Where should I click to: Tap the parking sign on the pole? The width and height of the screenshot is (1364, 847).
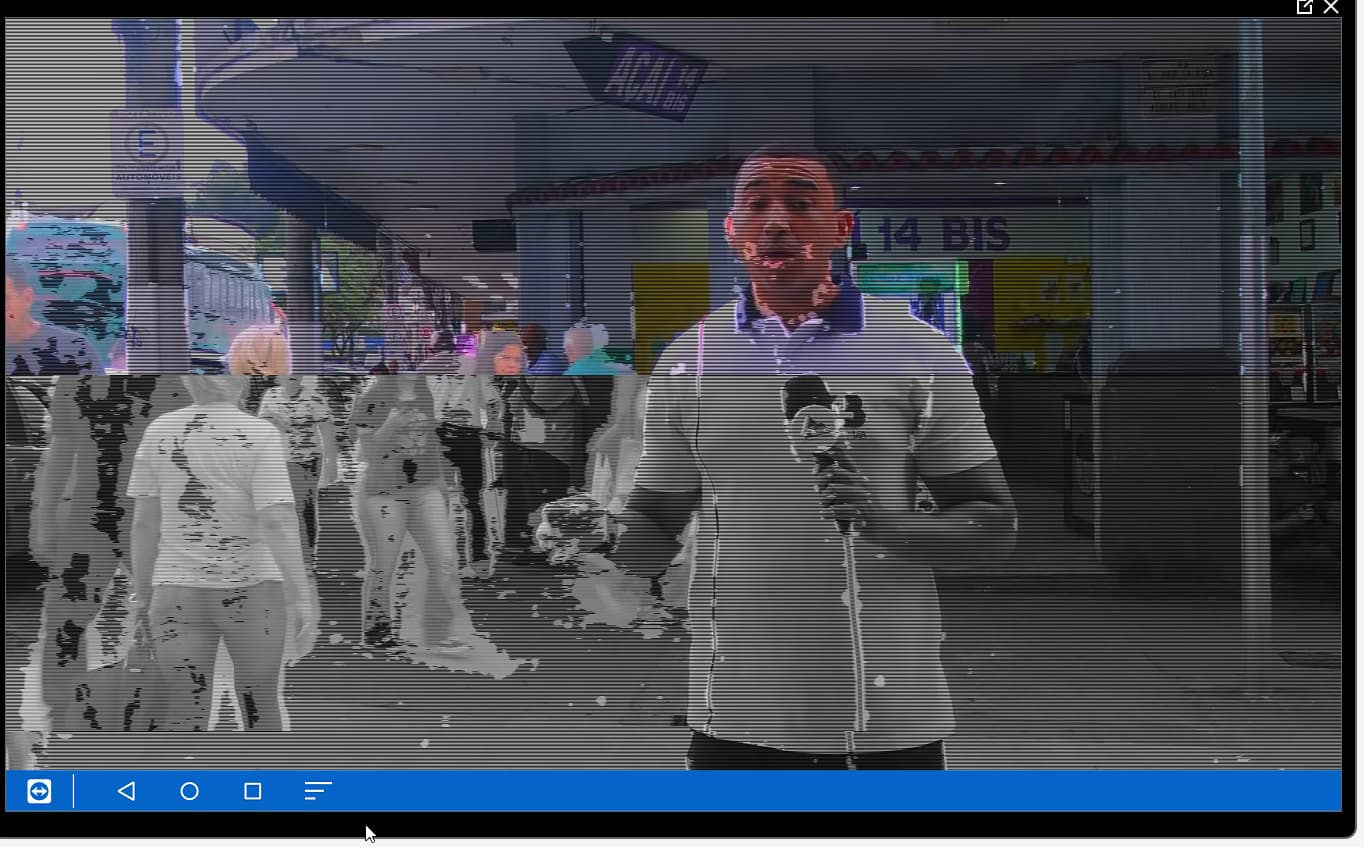pyautogui.click(x=147, y=148)
